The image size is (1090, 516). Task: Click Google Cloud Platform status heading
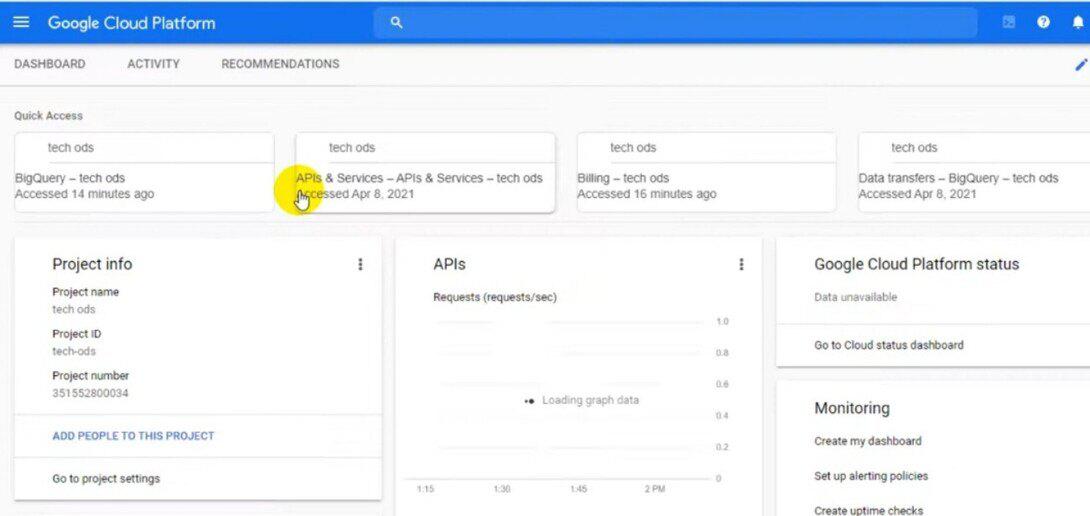tap(917, 264)
